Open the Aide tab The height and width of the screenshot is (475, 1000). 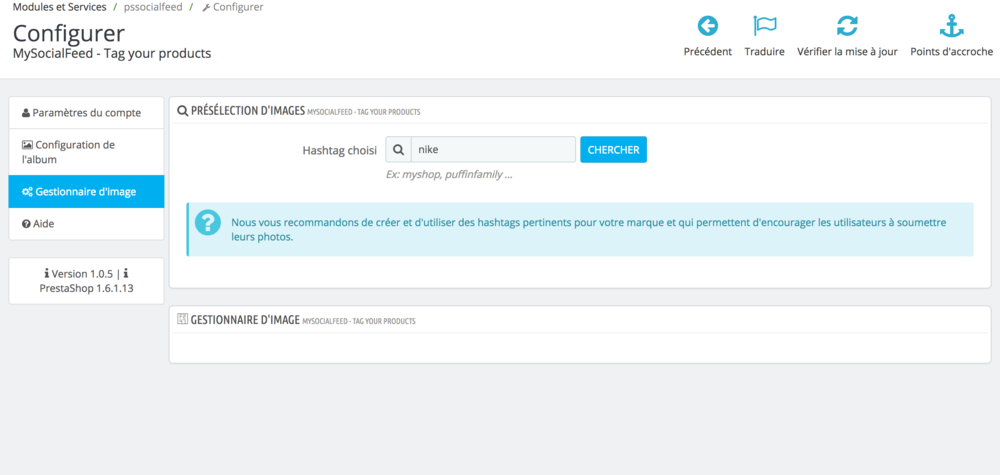[x=86, y=224]
